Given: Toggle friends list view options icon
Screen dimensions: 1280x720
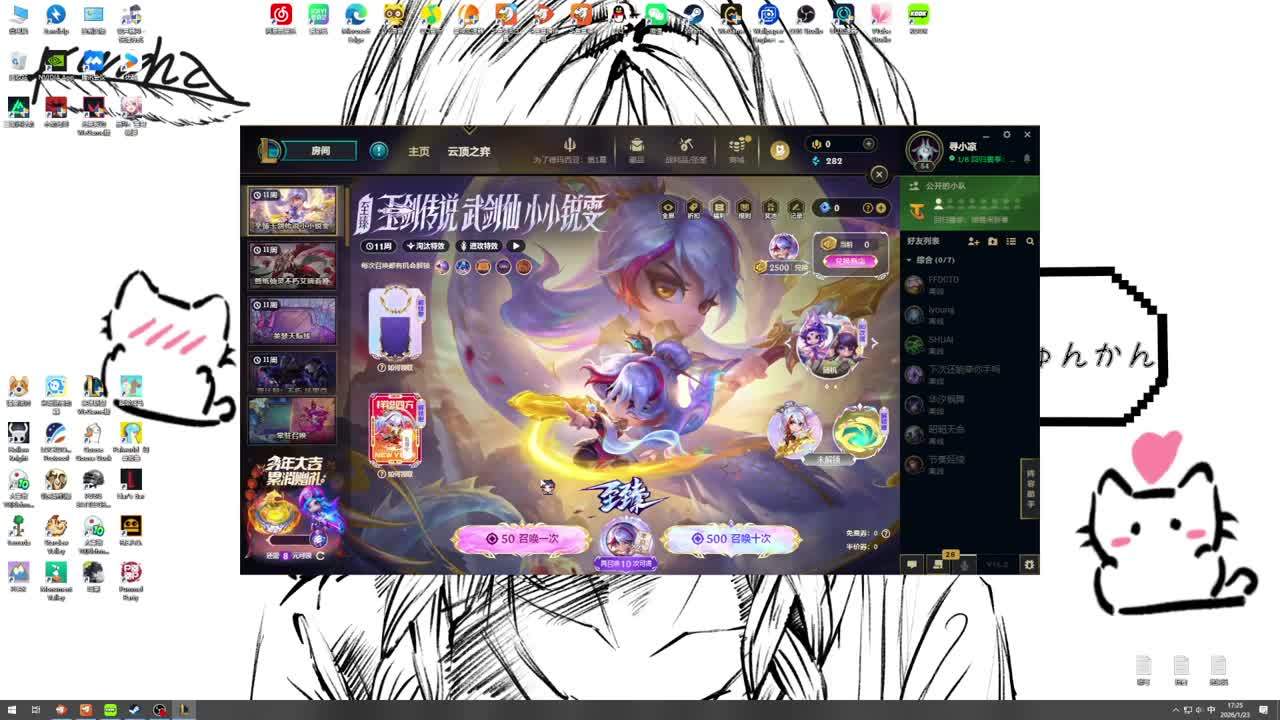Looking at the screenshot, I should pyautogui.click(x=1011, y=241).
